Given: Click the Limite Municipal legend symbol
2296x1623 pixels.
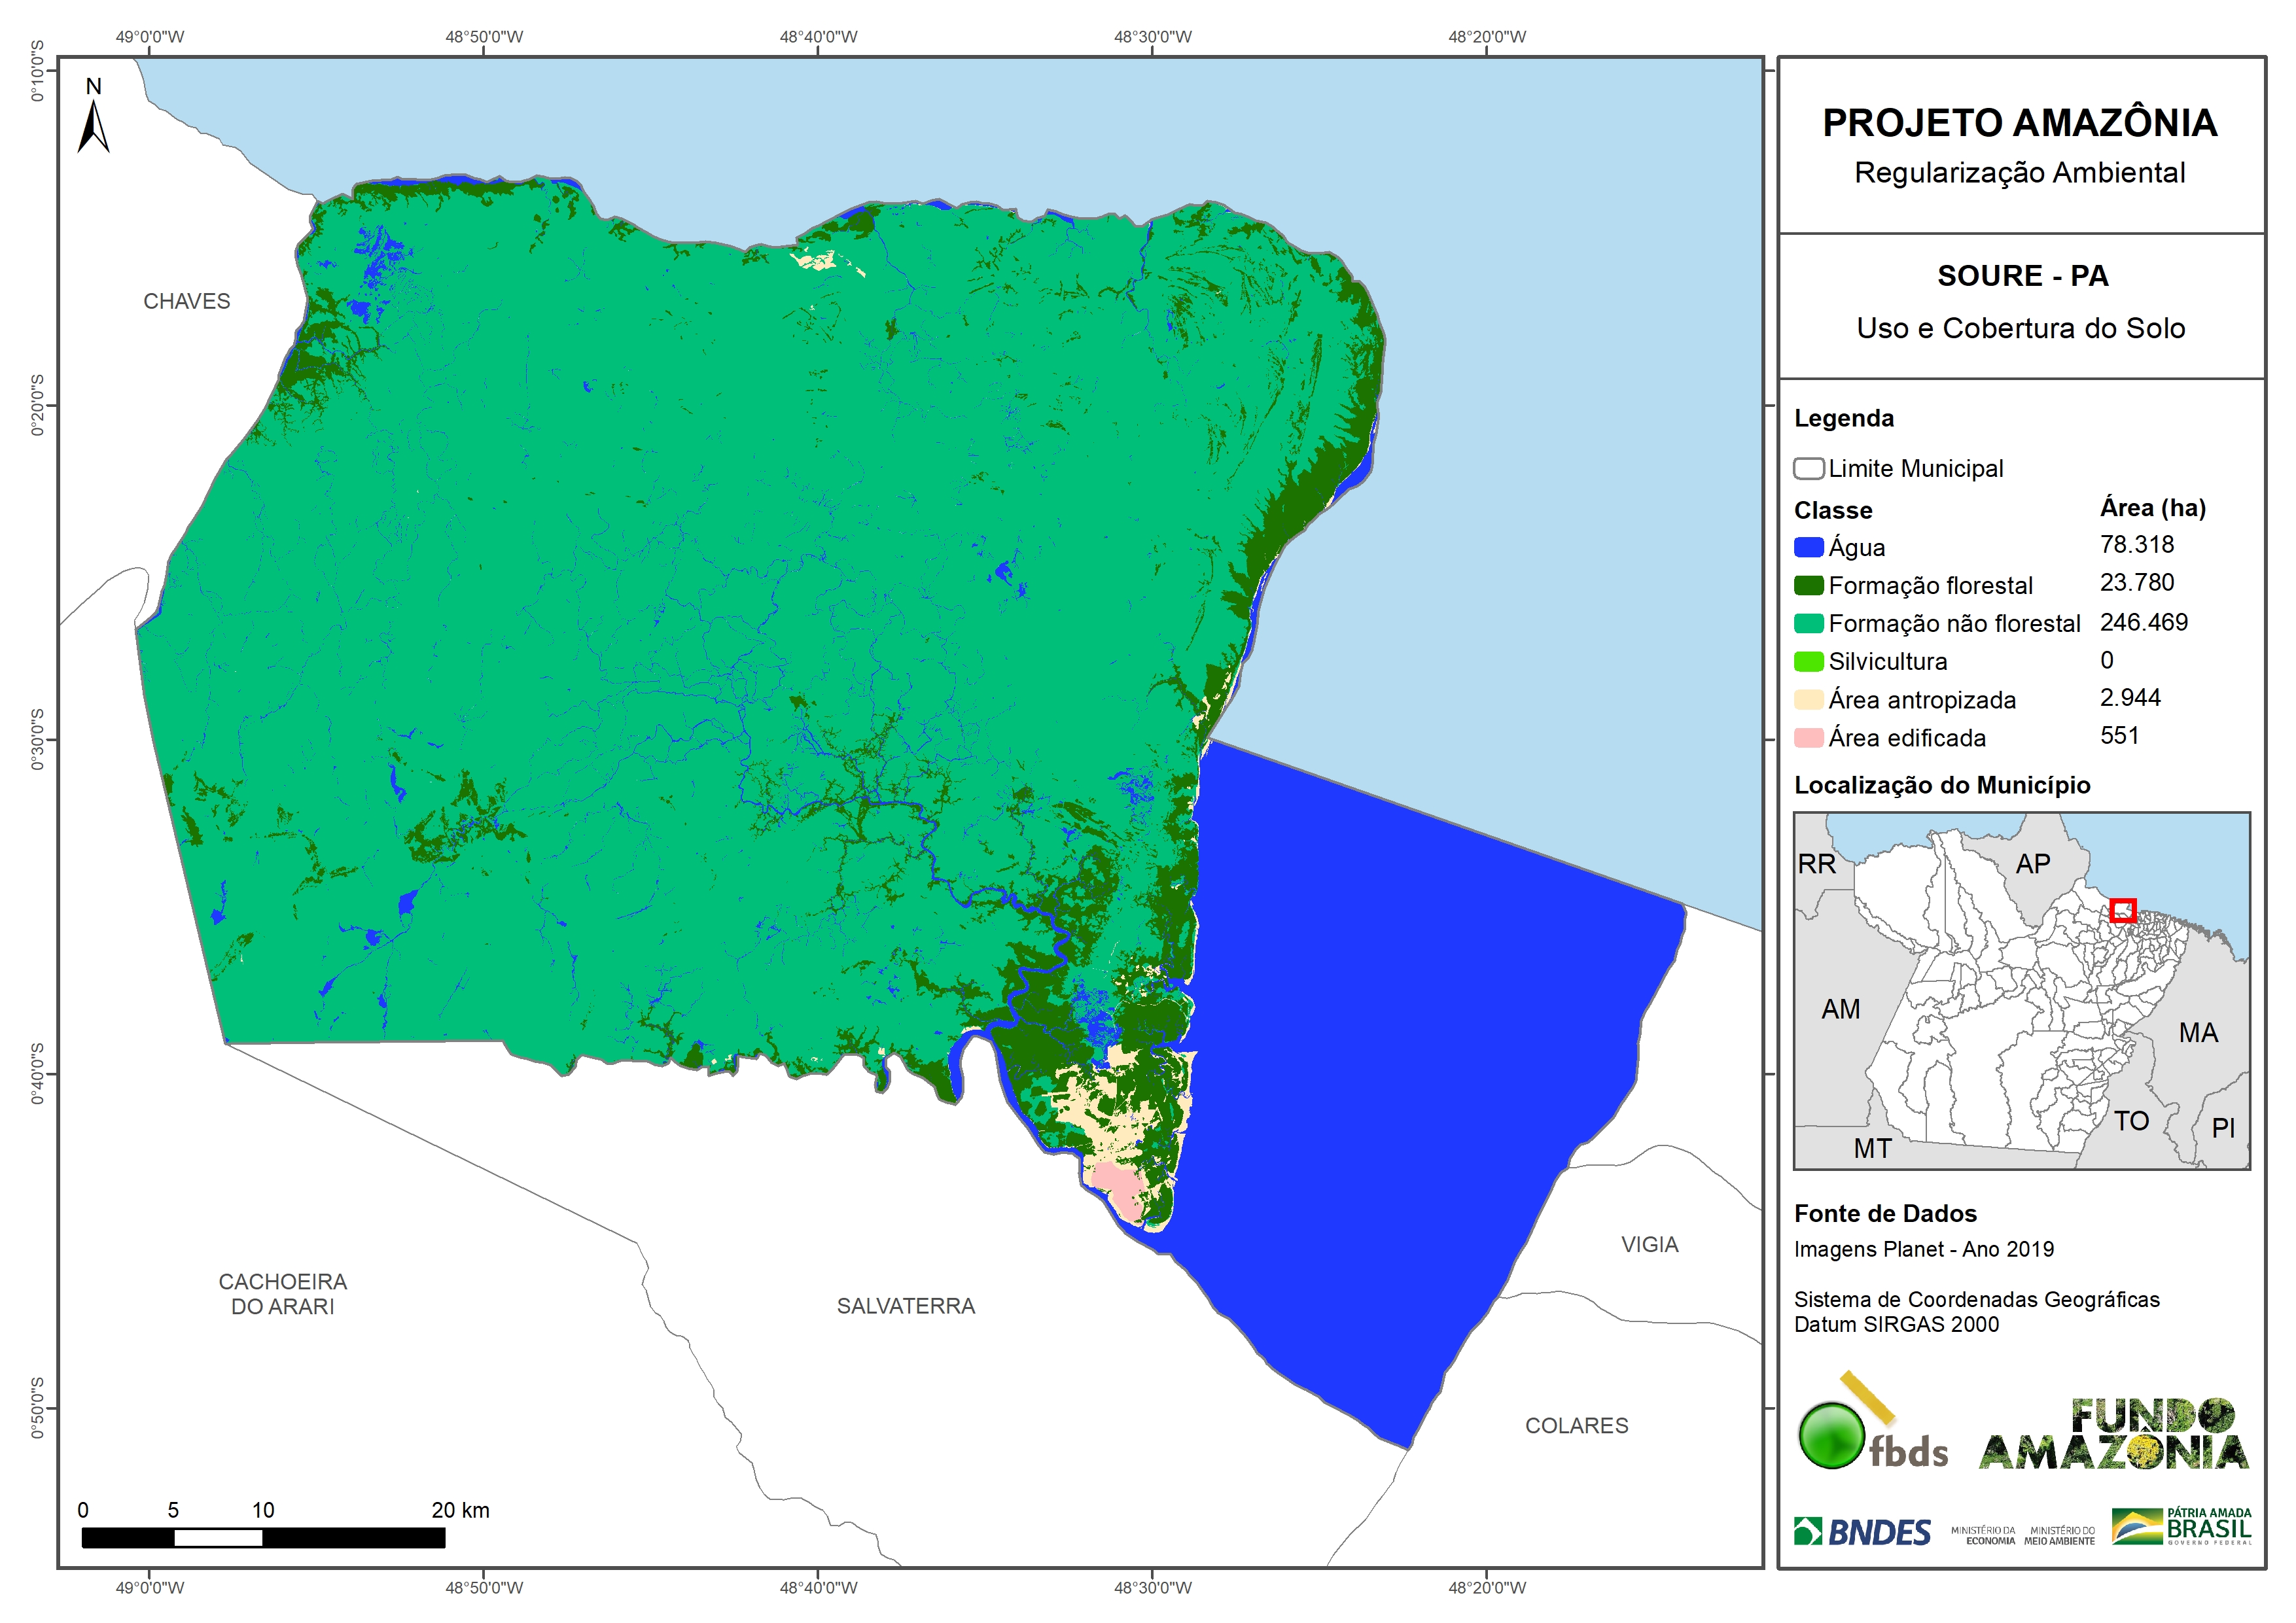Looking at the screenshot, I should [1808, 469].
